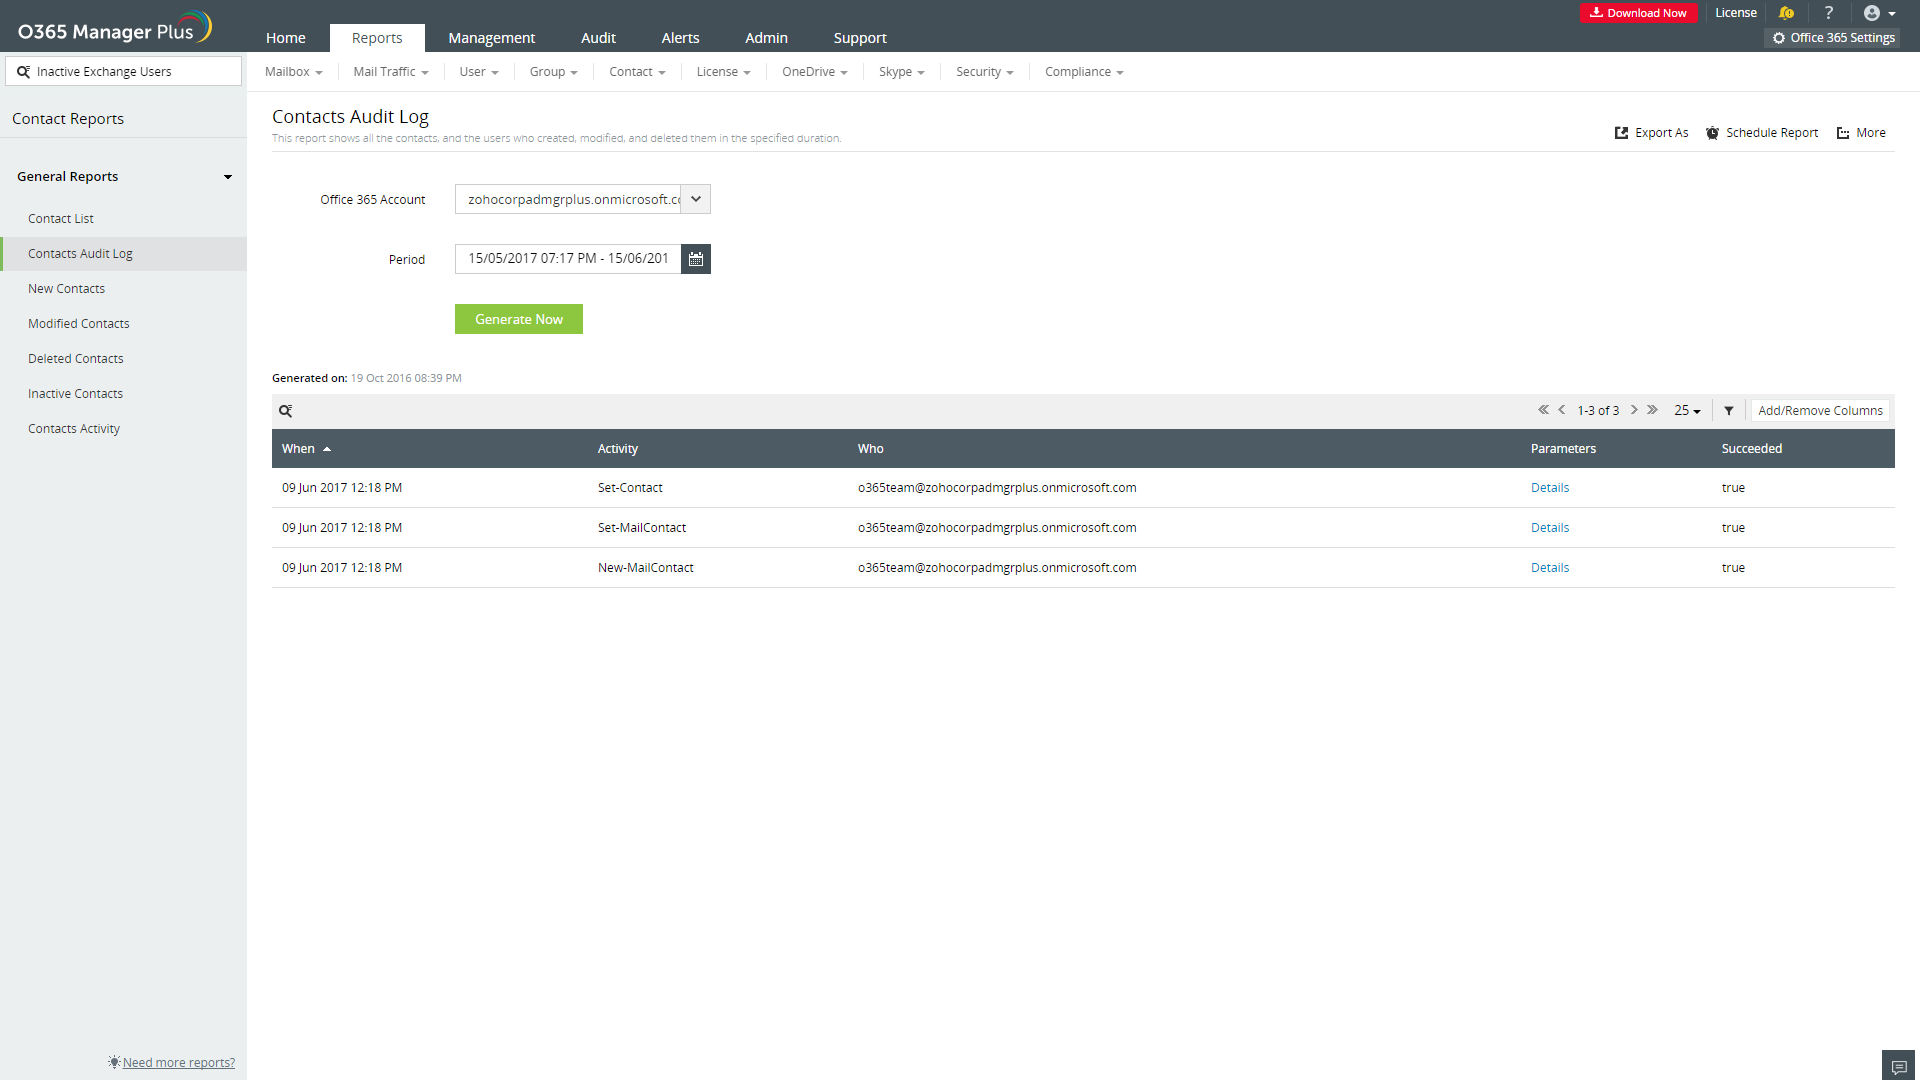Open the calendar picker for Period
The height and width of the screenshot is (1080, 1920).
tap(695, 258)
